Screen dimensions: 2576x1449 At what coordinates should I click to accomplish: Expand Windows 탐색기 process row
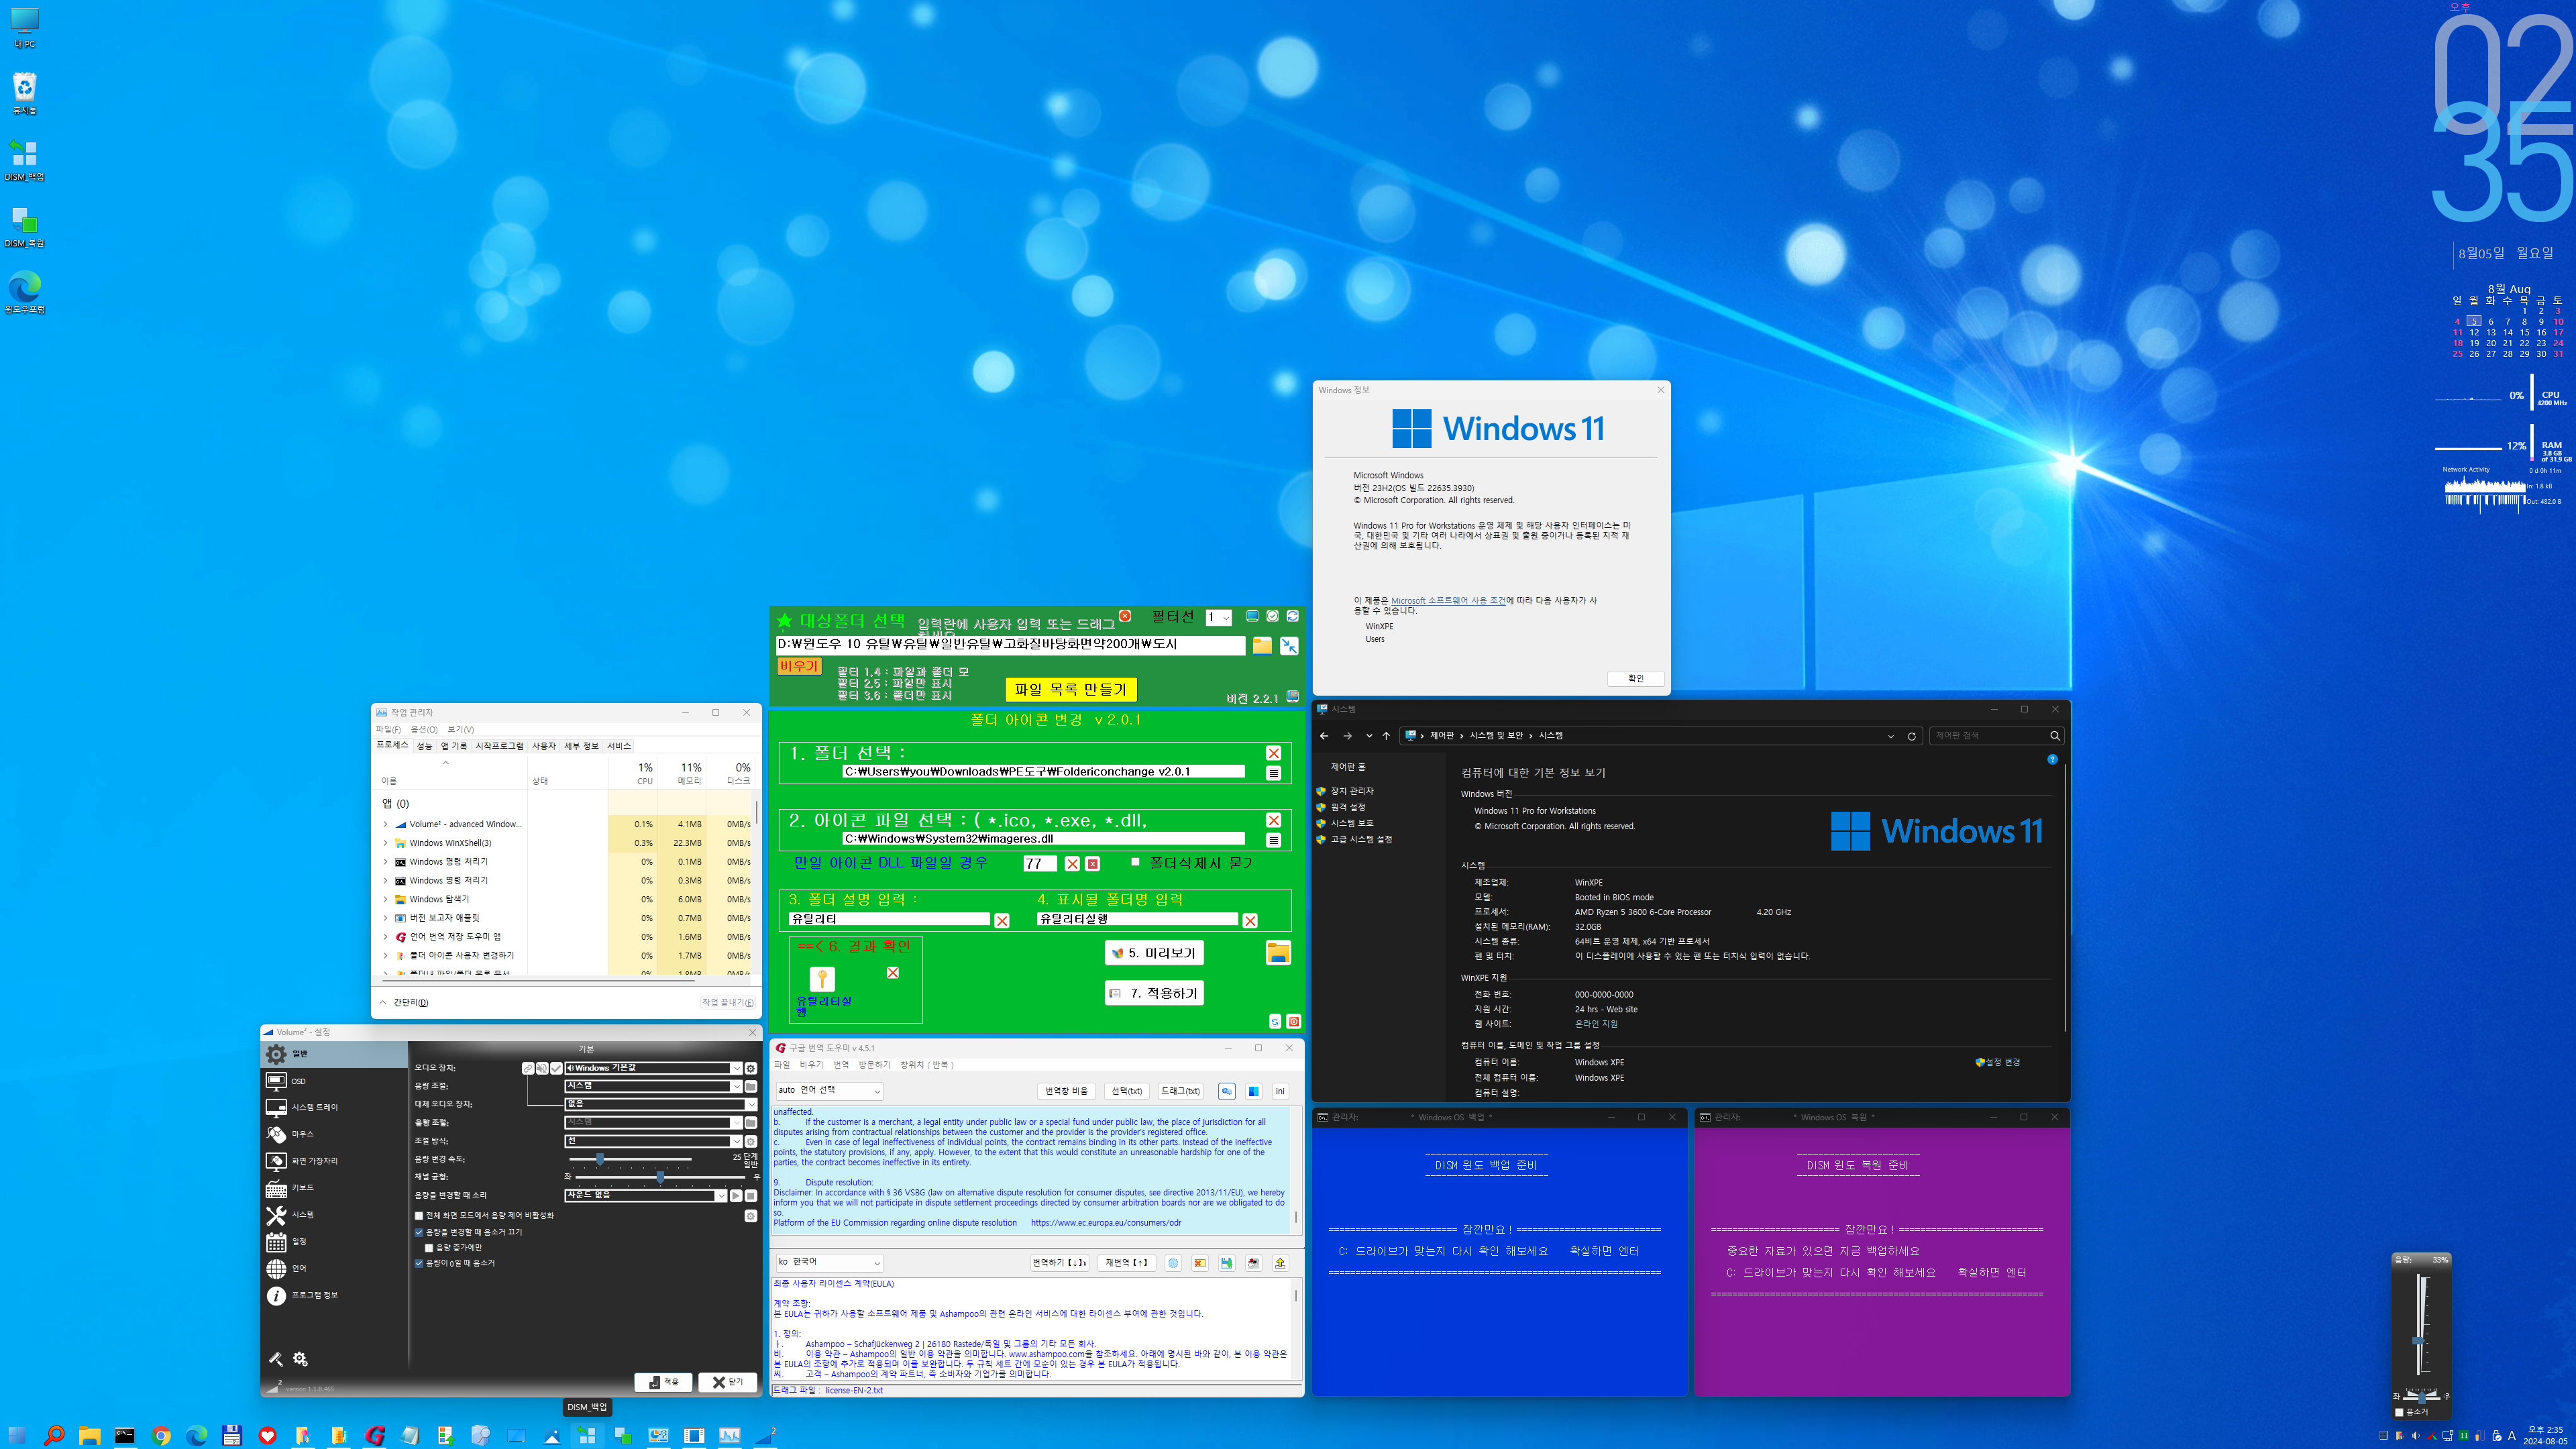pos(385,899)
